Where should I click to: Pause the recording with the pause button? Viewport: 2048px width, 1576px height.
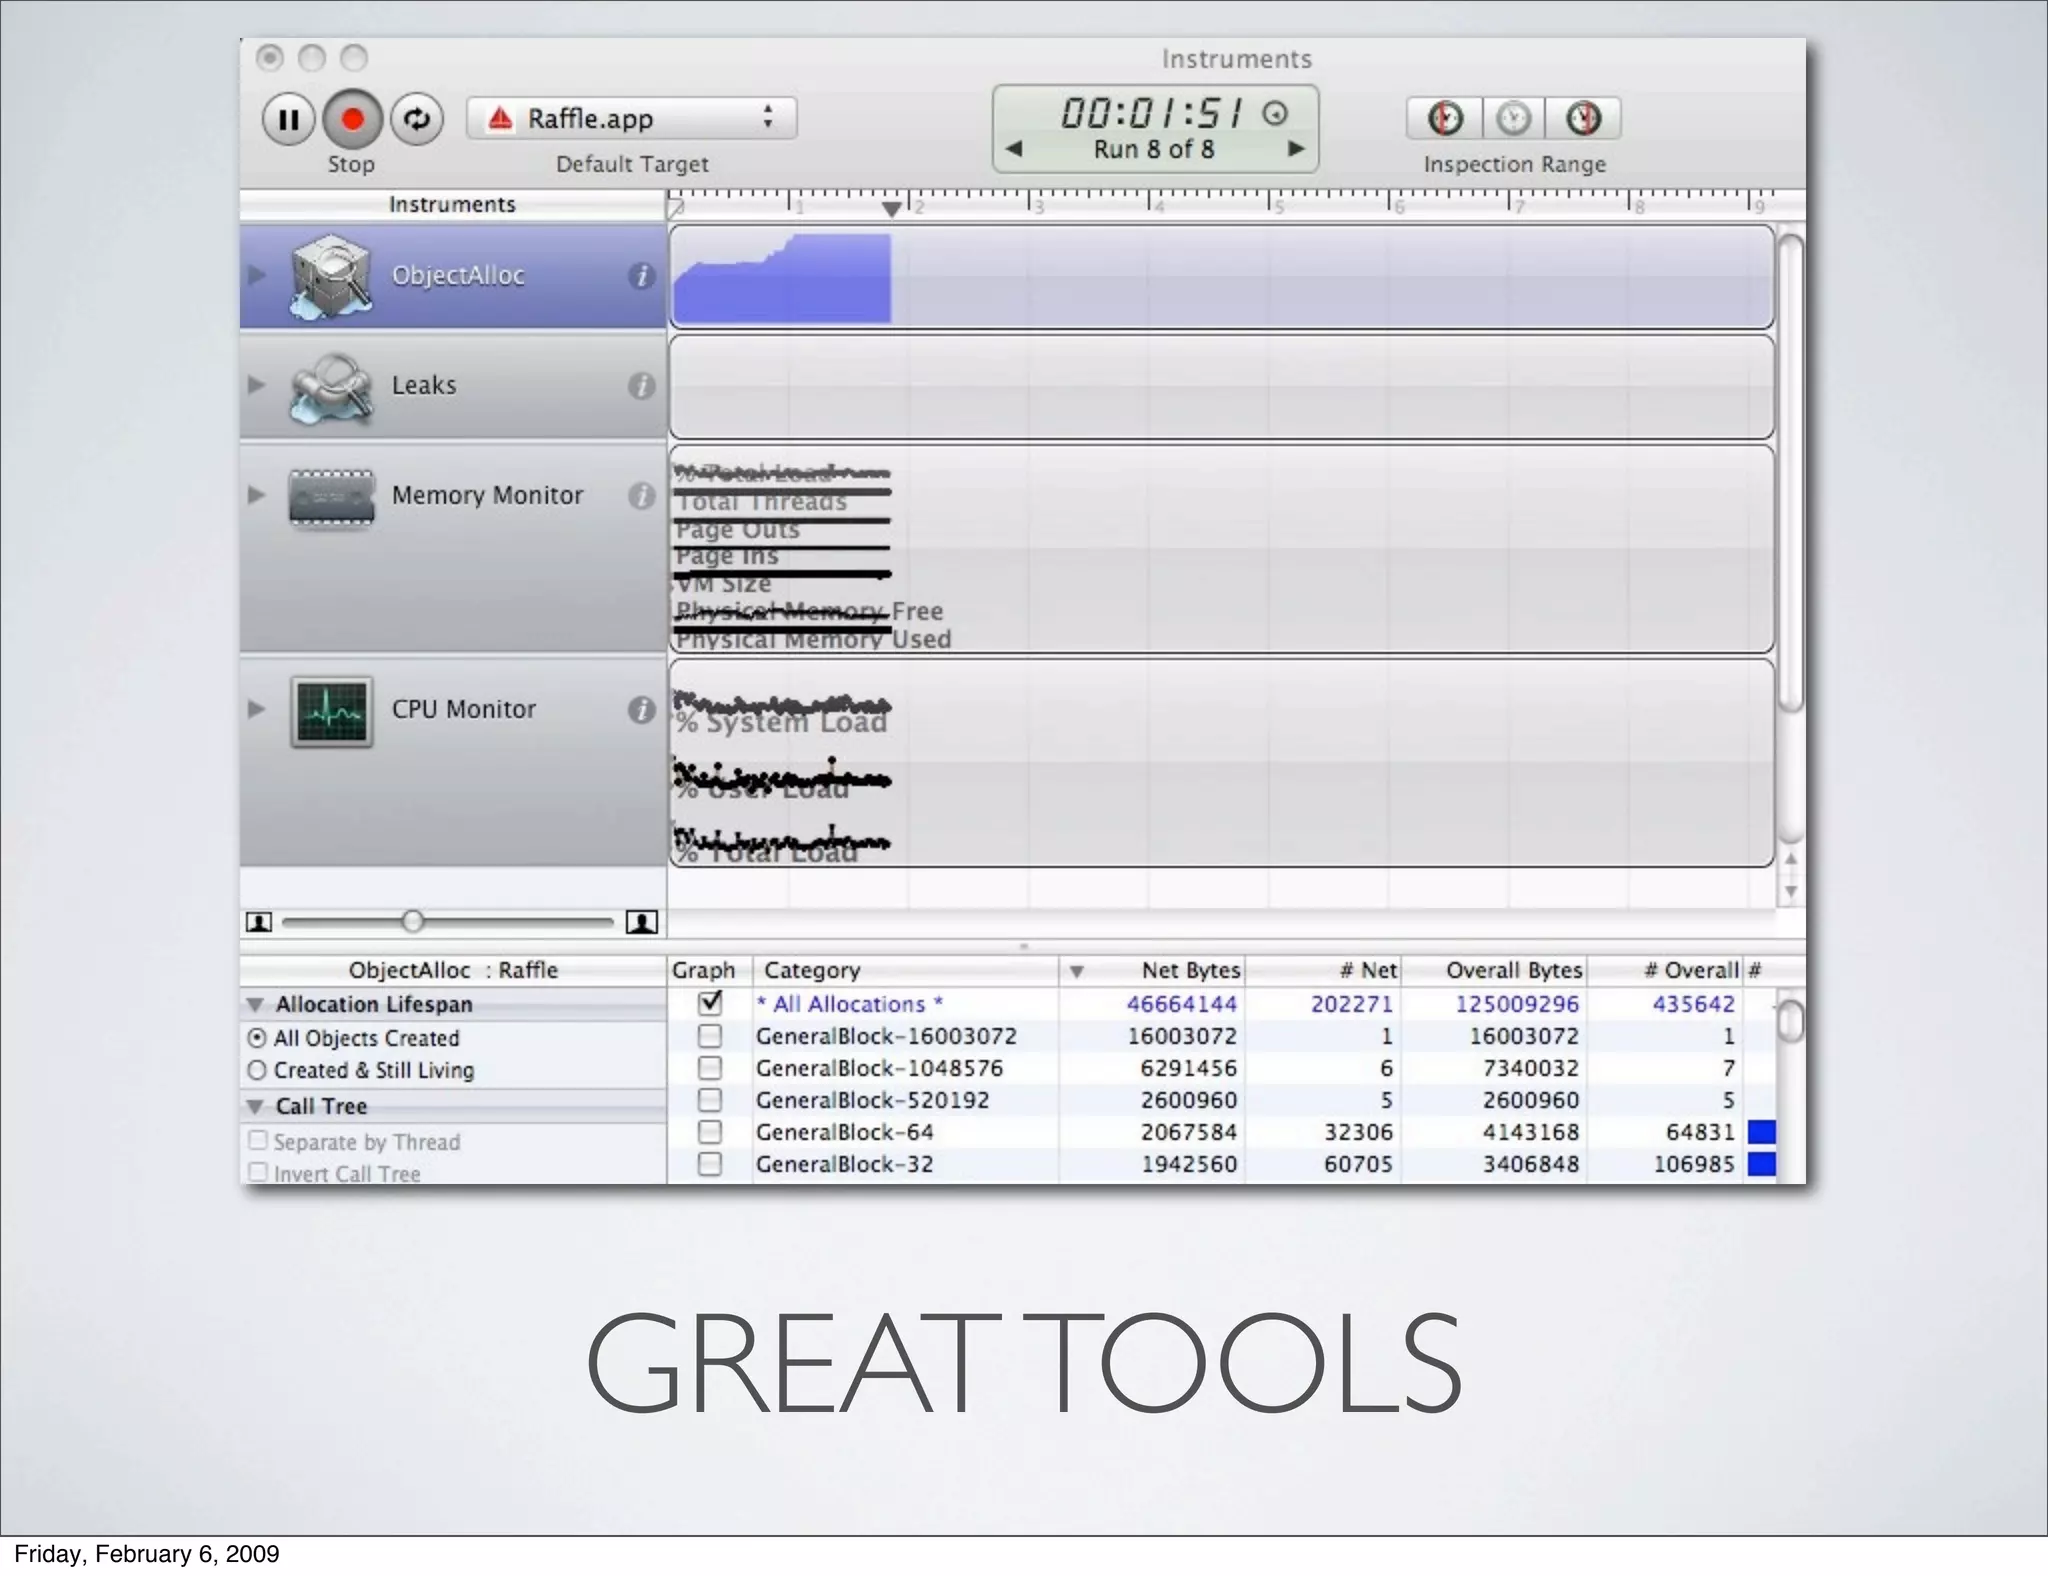pyautogui.click(x=289, y=119)
